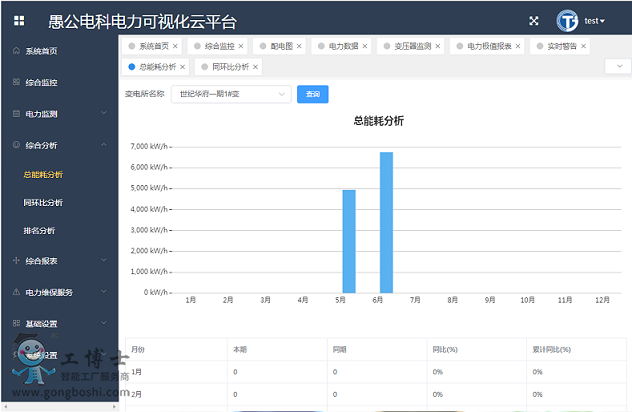The image size is (632, 412).
Task: Toggle fullscreen with the expand icon
Action: pyautogui.click(x=534, y=20)
